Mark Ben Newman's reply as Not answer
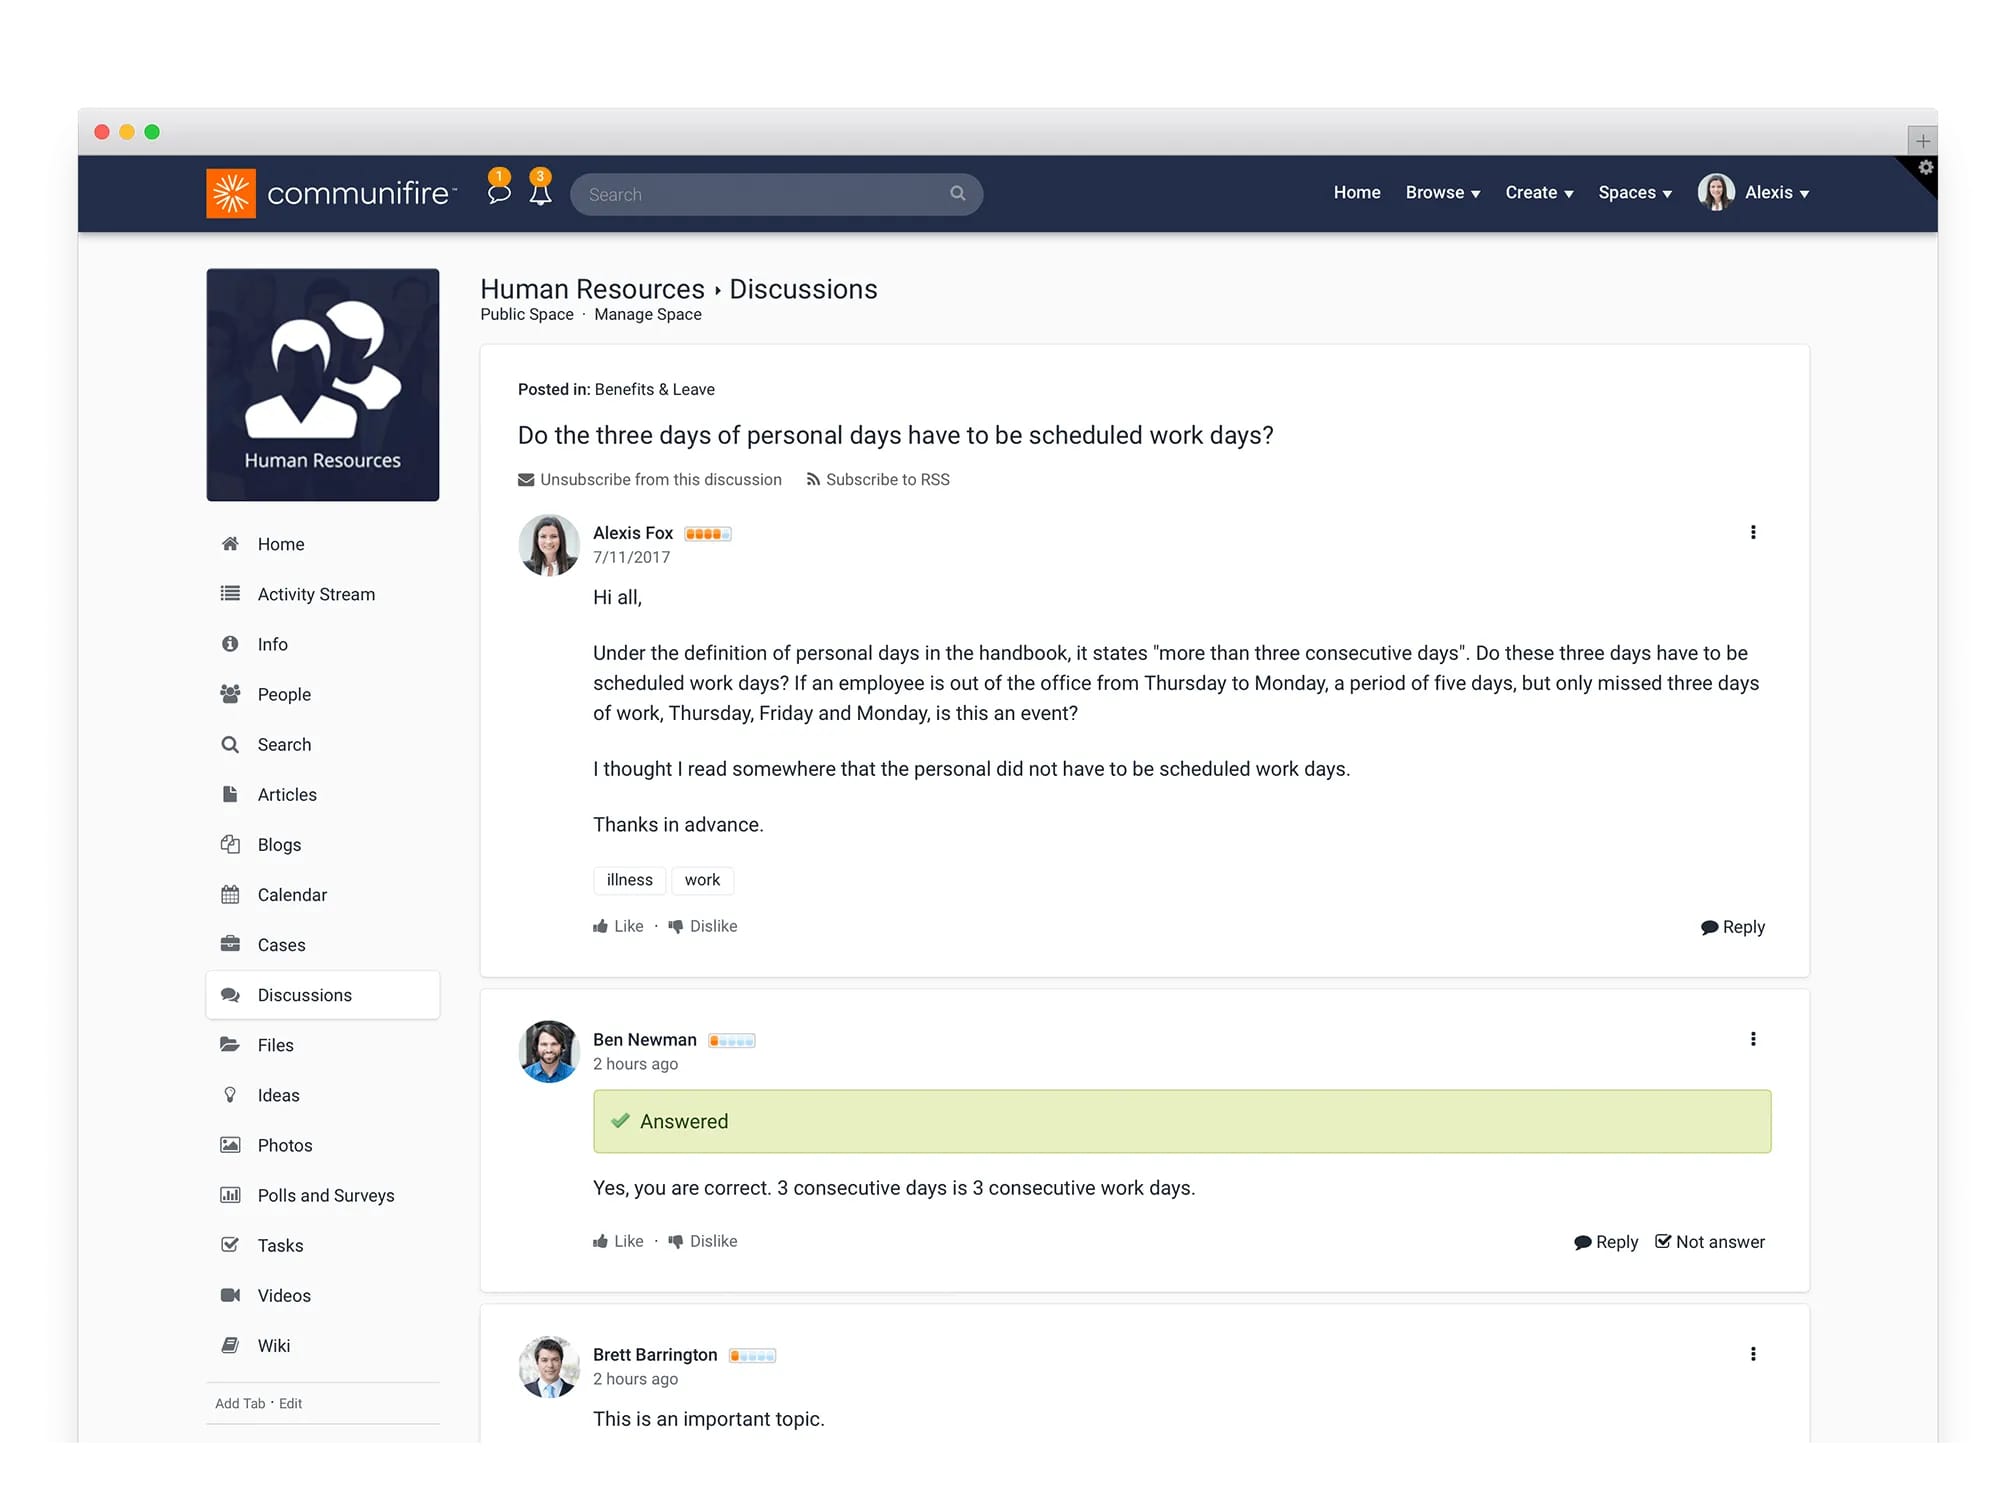2016x1512 pixels. pyautogui.click(x=1710, y=1242)
